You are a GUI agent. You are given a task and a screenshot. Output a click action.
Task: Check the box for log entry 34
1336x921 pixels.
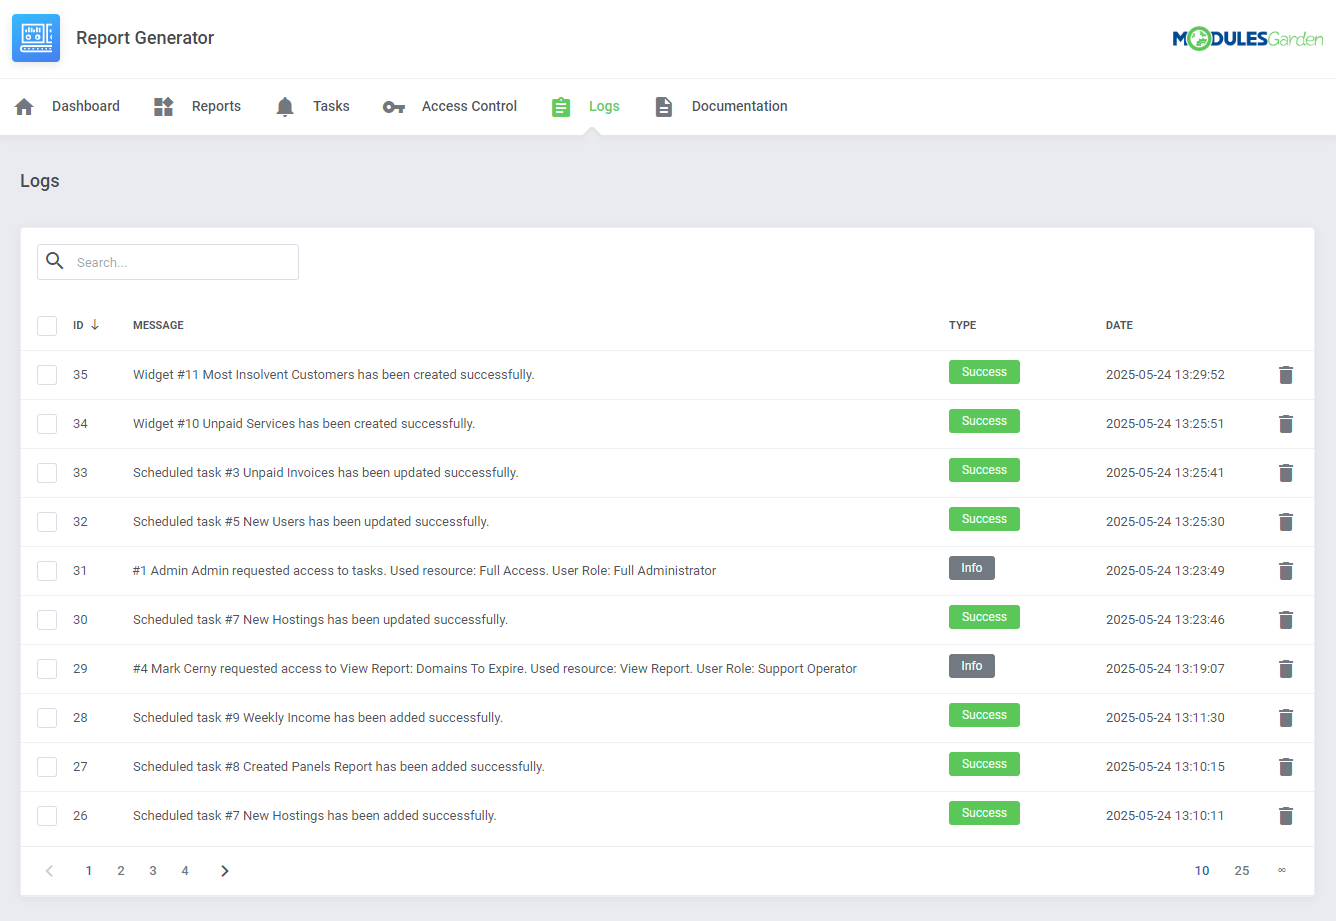pos(47,423)
